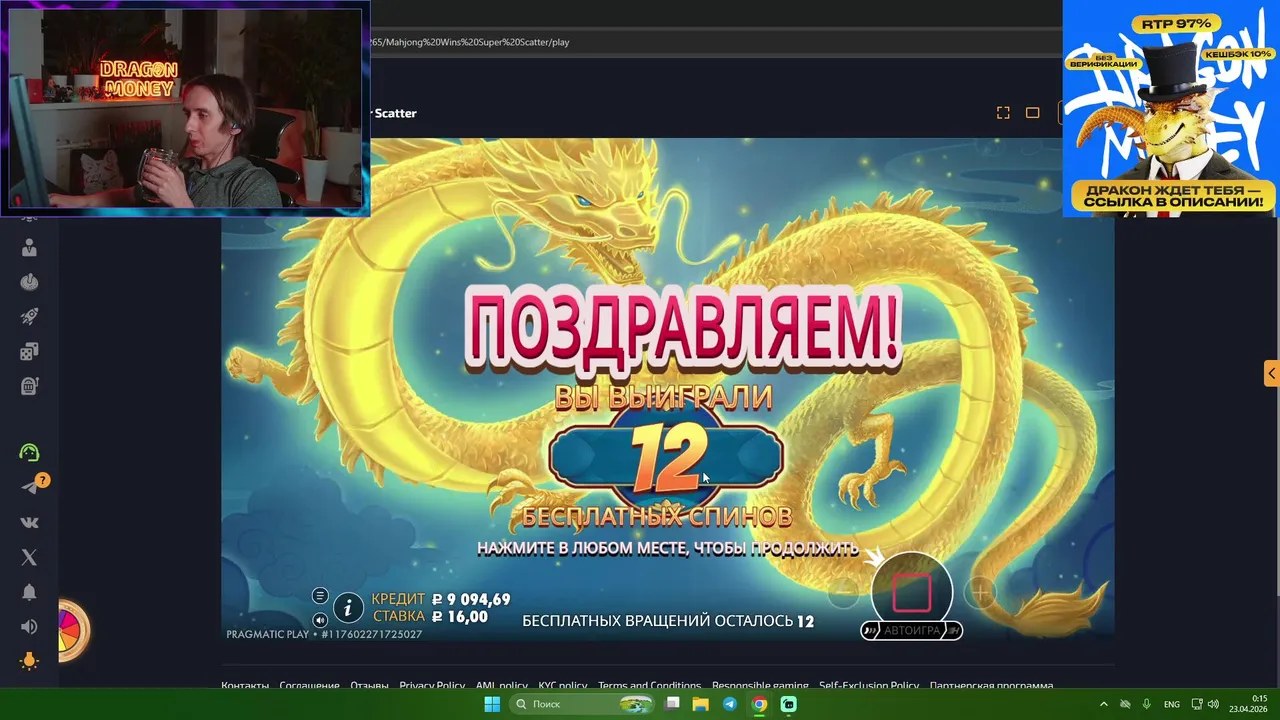Open the slot hamburger menu icon
1280x720 pixels.
point(320,596)
